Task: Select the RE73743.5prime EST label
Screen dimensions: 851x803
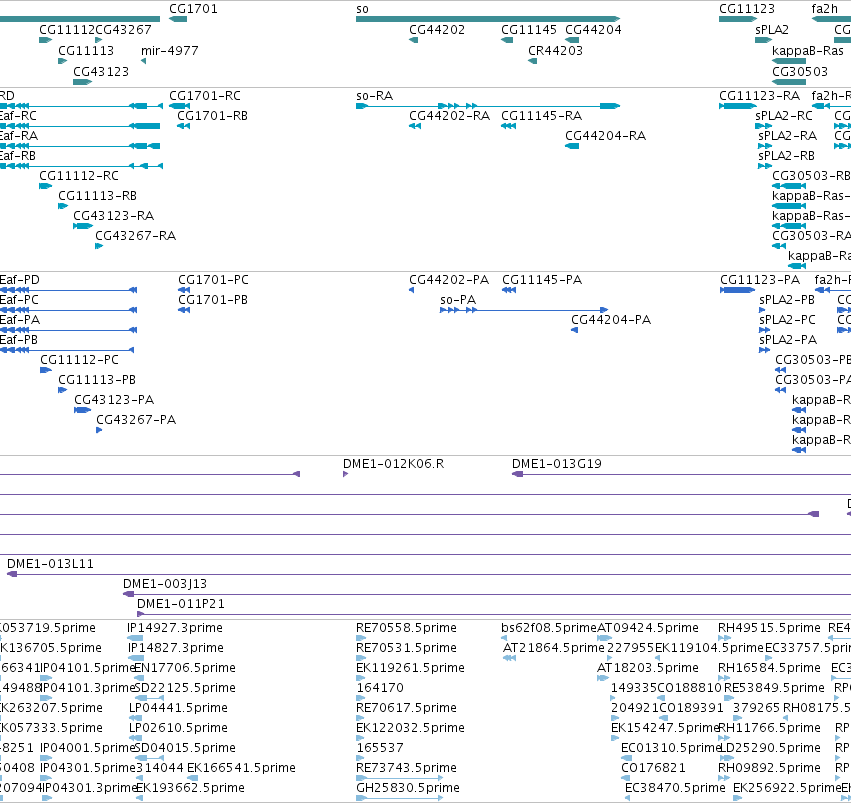Action: (406, 768)
